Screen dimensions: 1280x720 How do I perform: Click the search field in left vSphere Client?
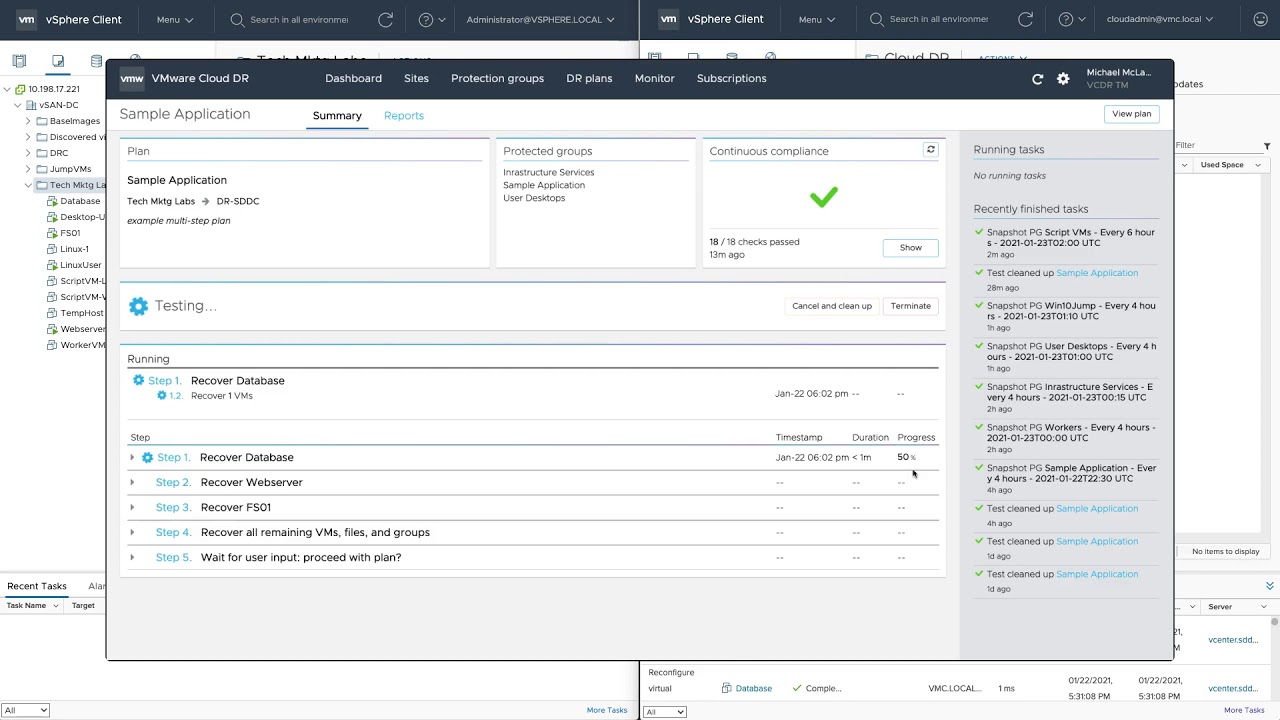point(298,19)
